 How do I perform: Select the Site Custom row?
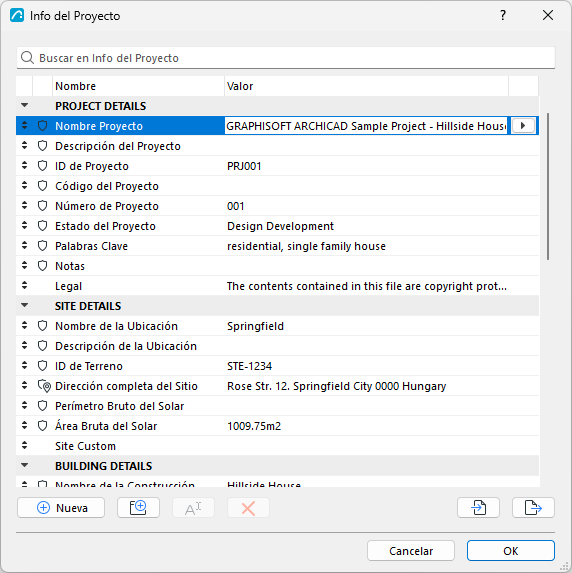(277, 446)
